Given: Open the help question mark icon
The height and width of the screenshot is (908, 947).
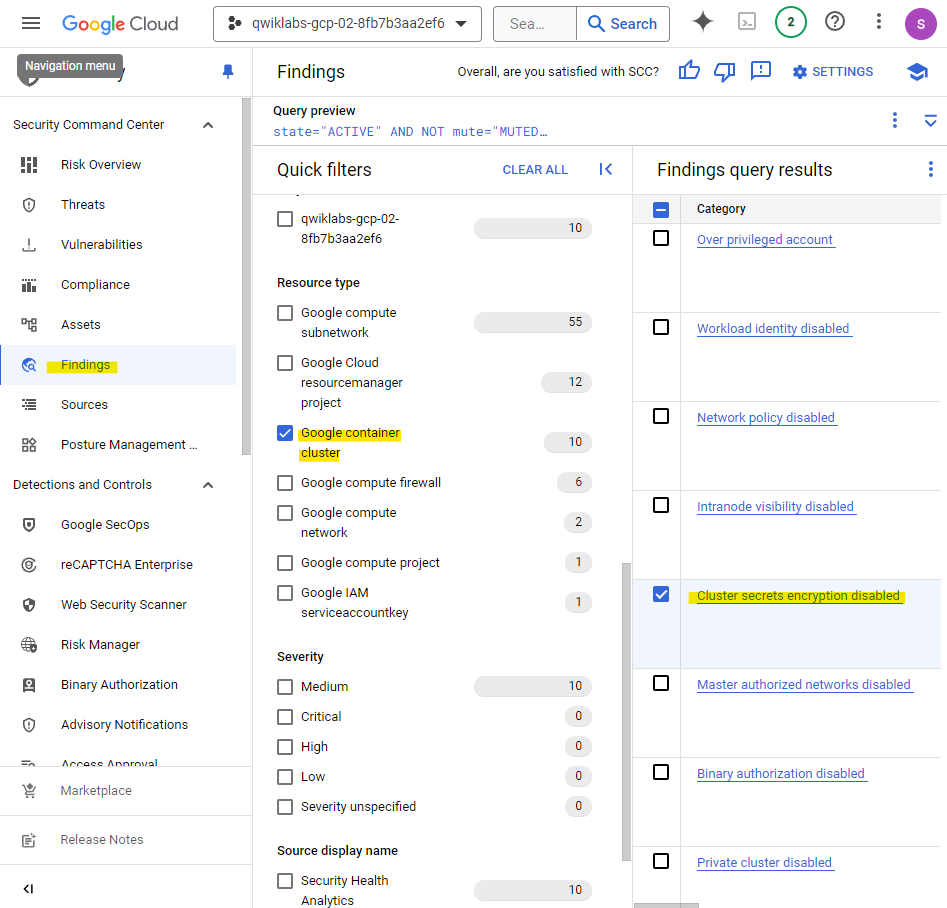Looking at the screenshot, I should pyautogui.click(x=835, y=22).
